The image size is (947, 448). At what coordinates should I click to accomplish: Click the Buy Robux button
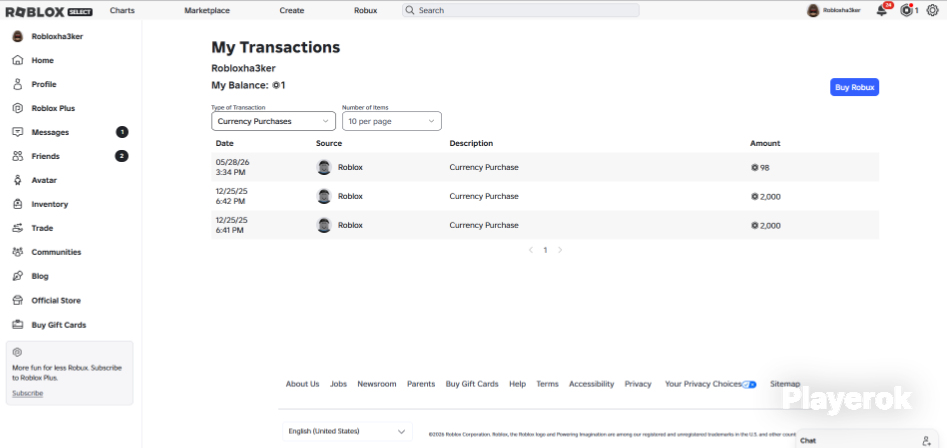(x=855, y=87)
